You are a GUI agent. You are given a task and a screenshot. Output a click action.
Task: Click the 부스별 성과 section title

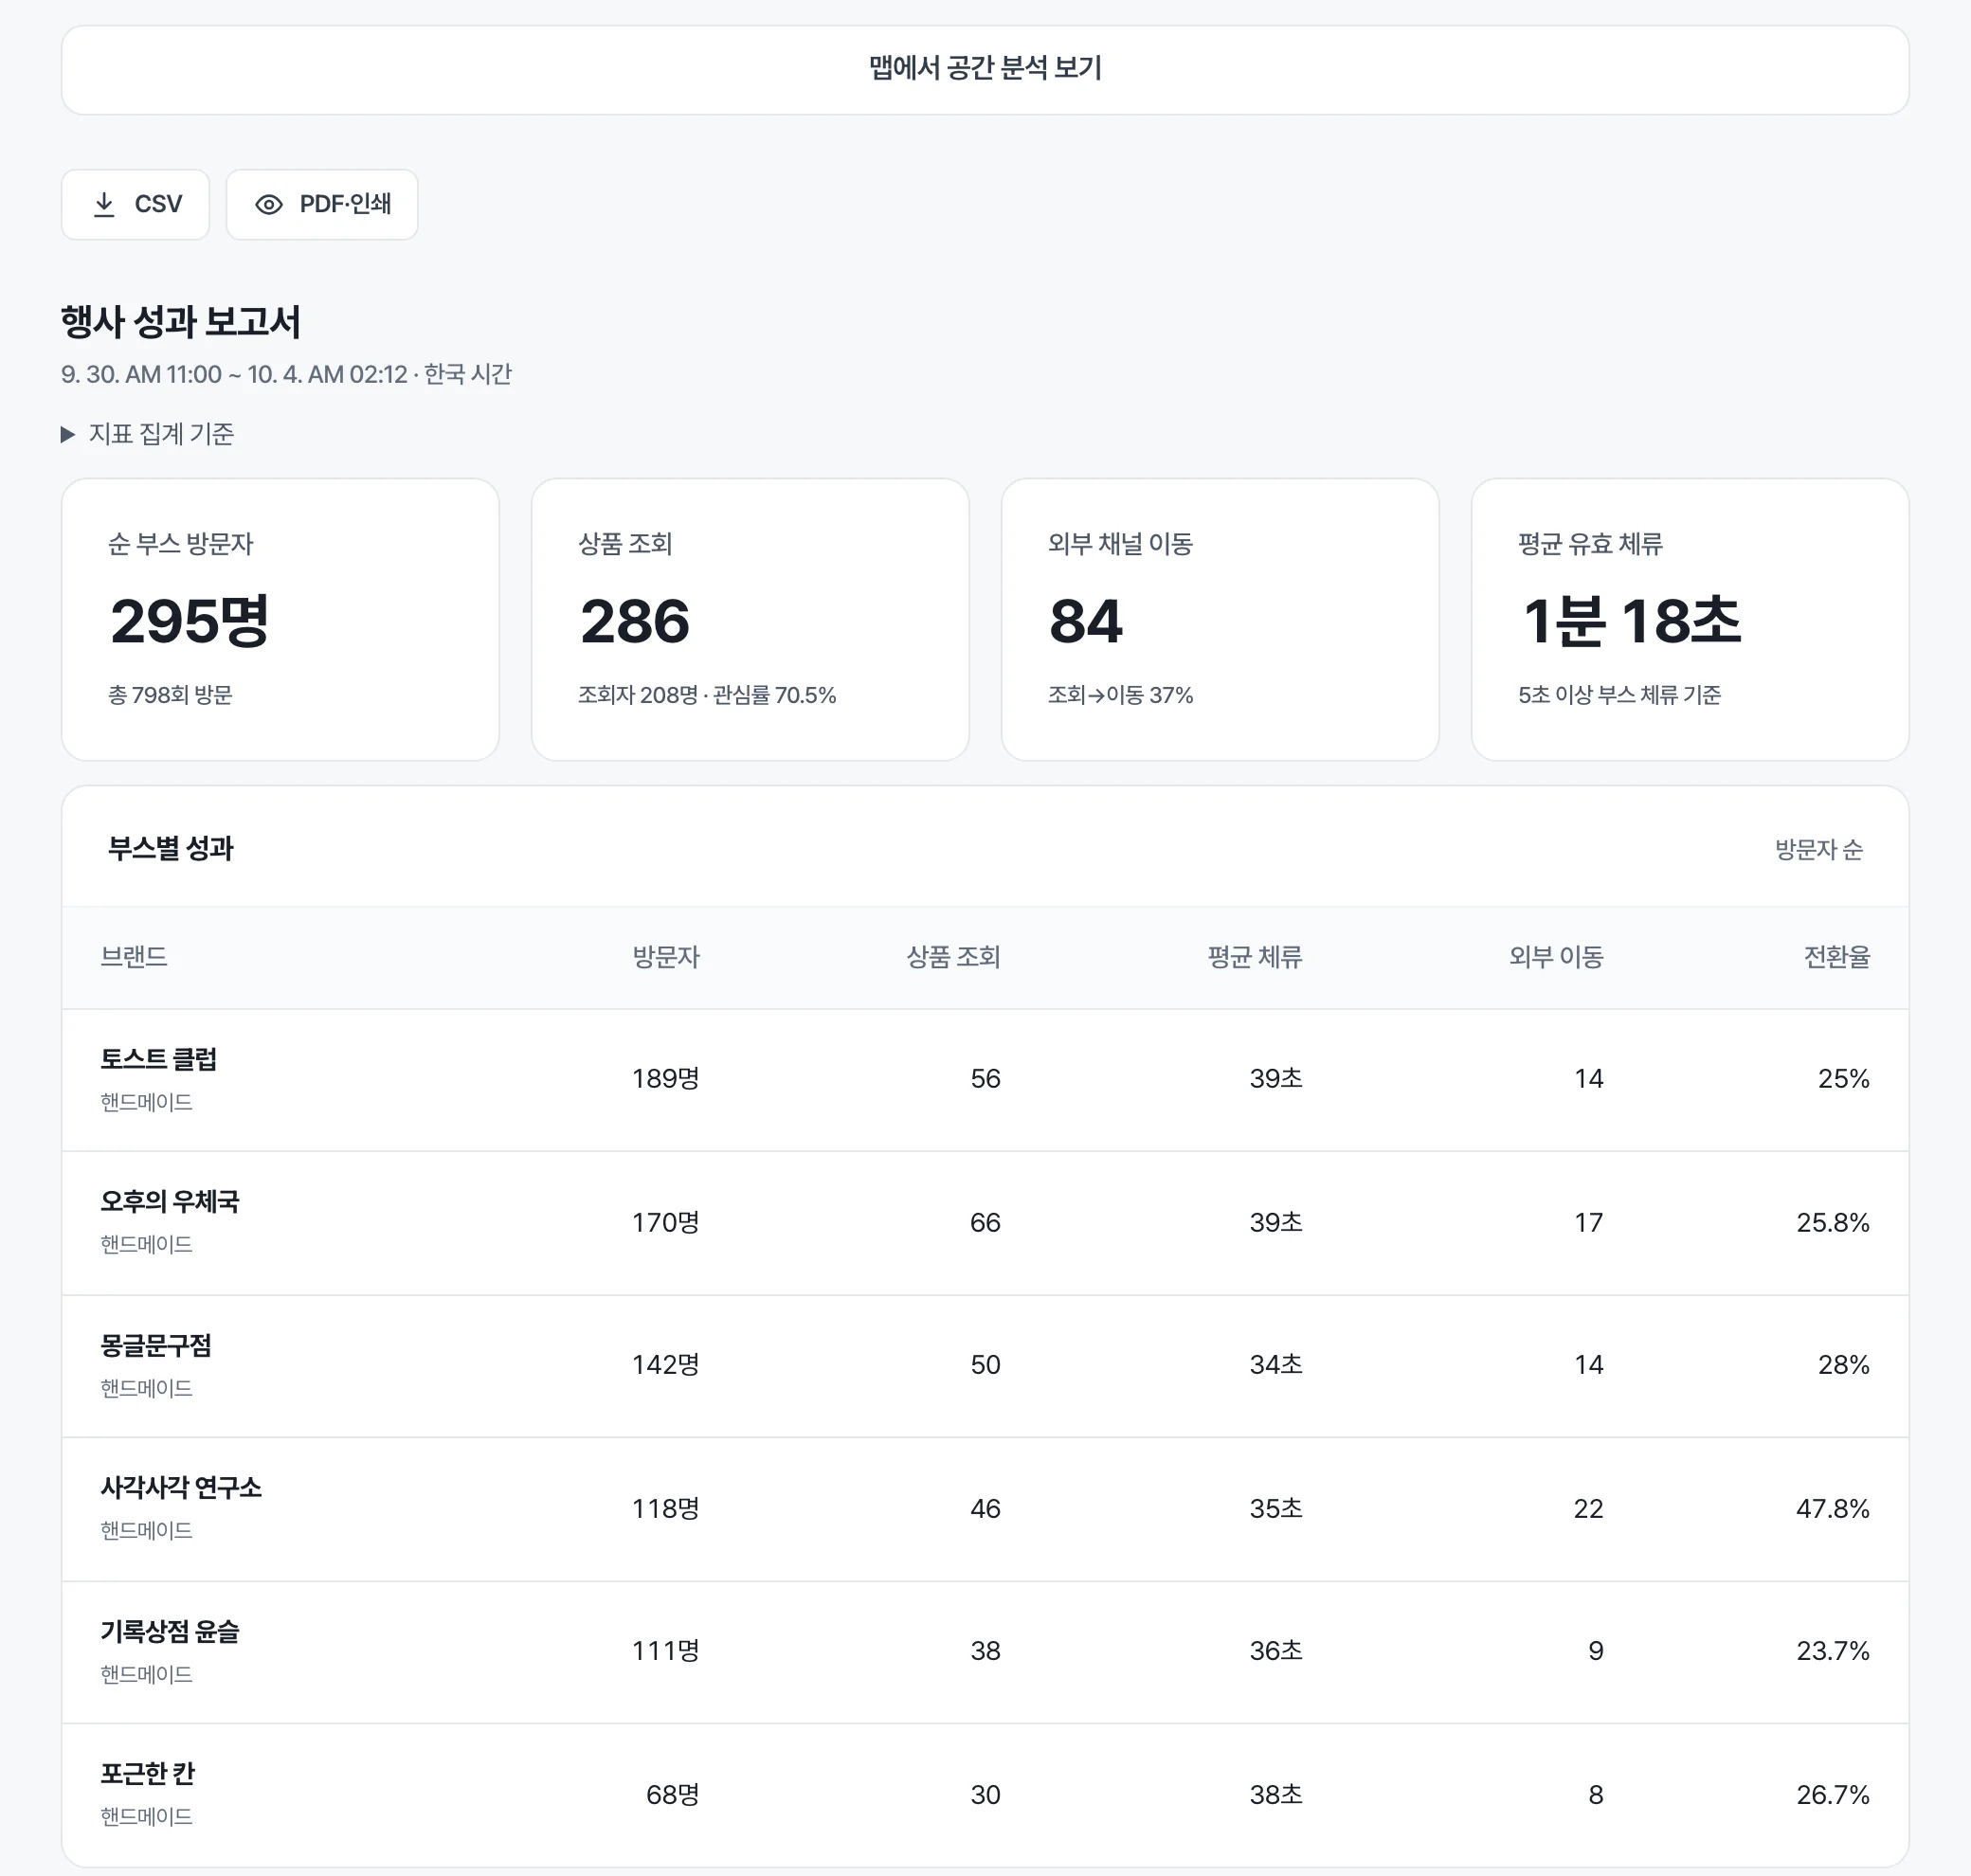click(171, 849)
